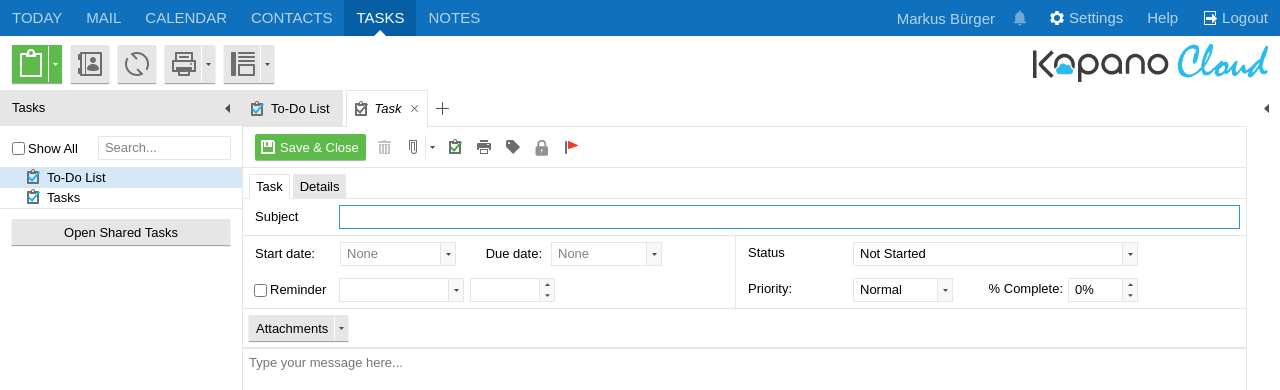Enable the Show All checkbox

click(x=18, y=148)
